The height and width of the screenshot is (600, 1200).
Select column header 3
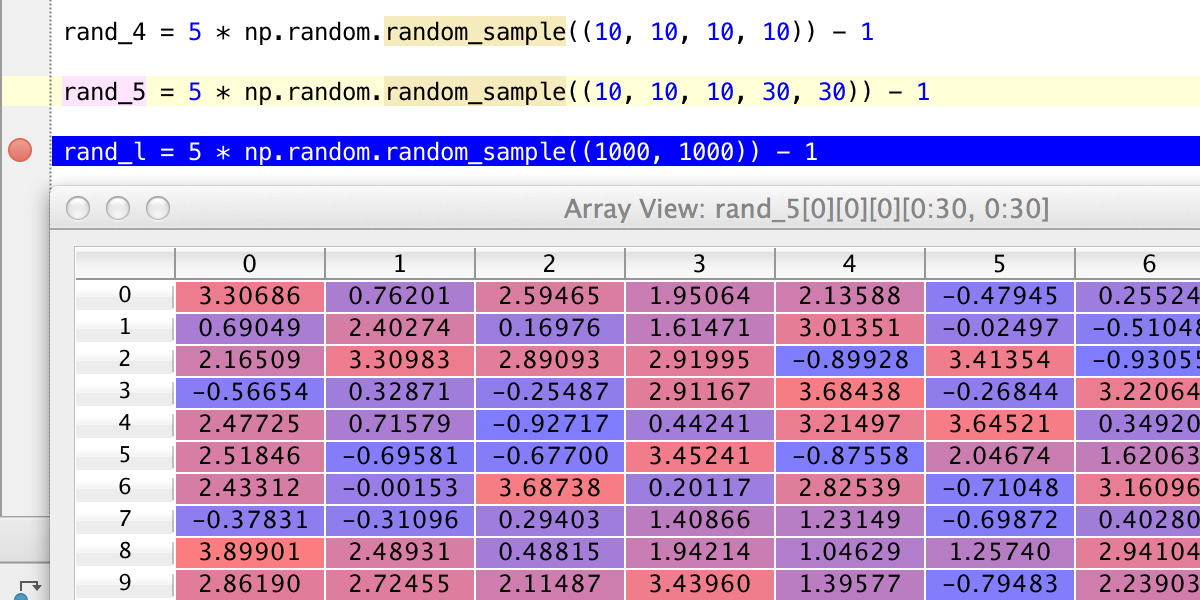pyautogui.click(x=700, y=264)
